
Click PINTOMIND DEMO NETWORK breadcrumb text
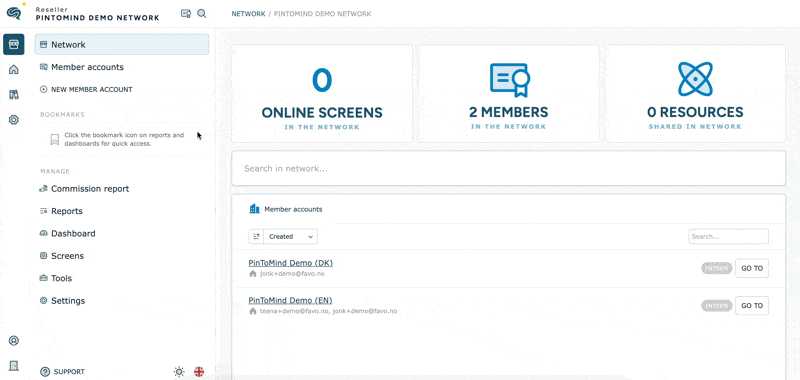pyautogui.click(x=322, y=14)
